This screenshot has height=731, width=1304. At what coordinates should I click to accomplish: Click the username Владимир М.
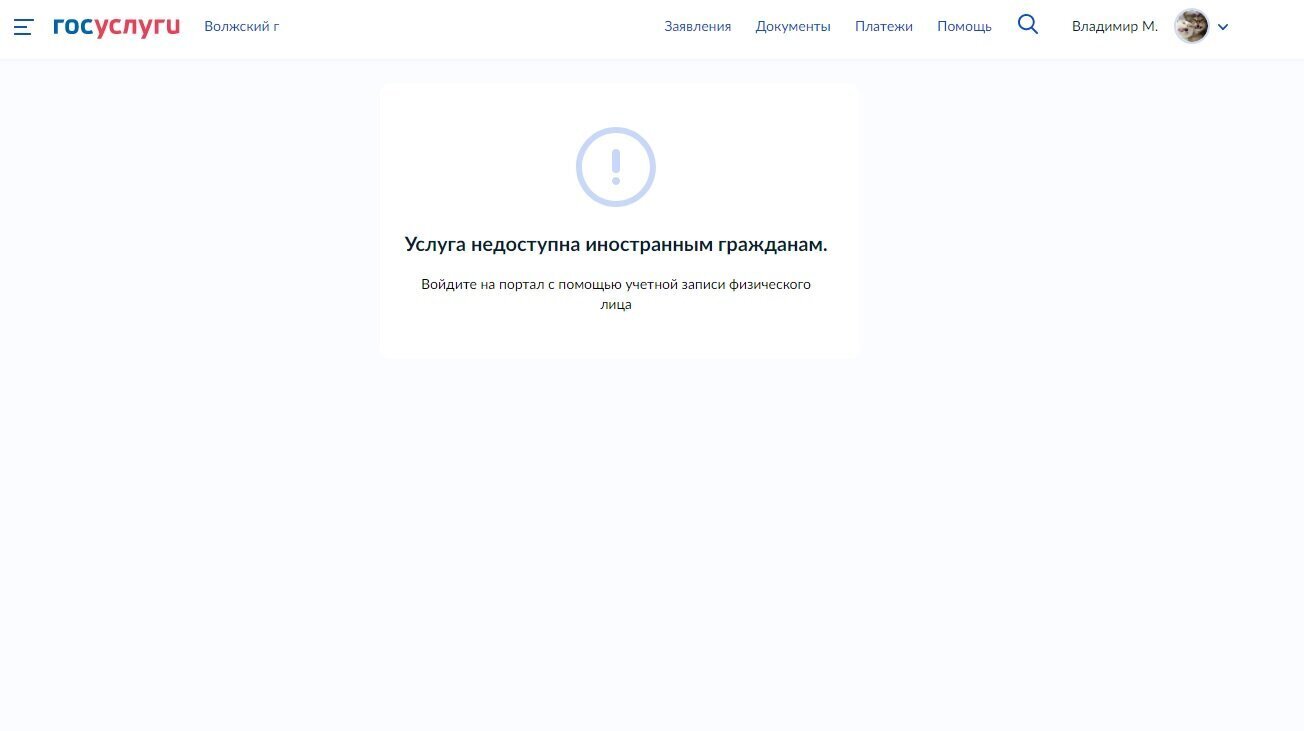click(x=1114, y=26)
